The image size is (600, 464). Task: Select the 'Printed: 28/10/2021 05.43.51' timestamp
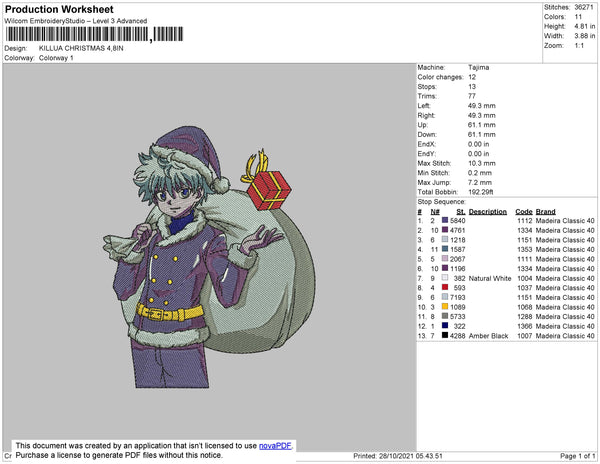click(398, 456)
